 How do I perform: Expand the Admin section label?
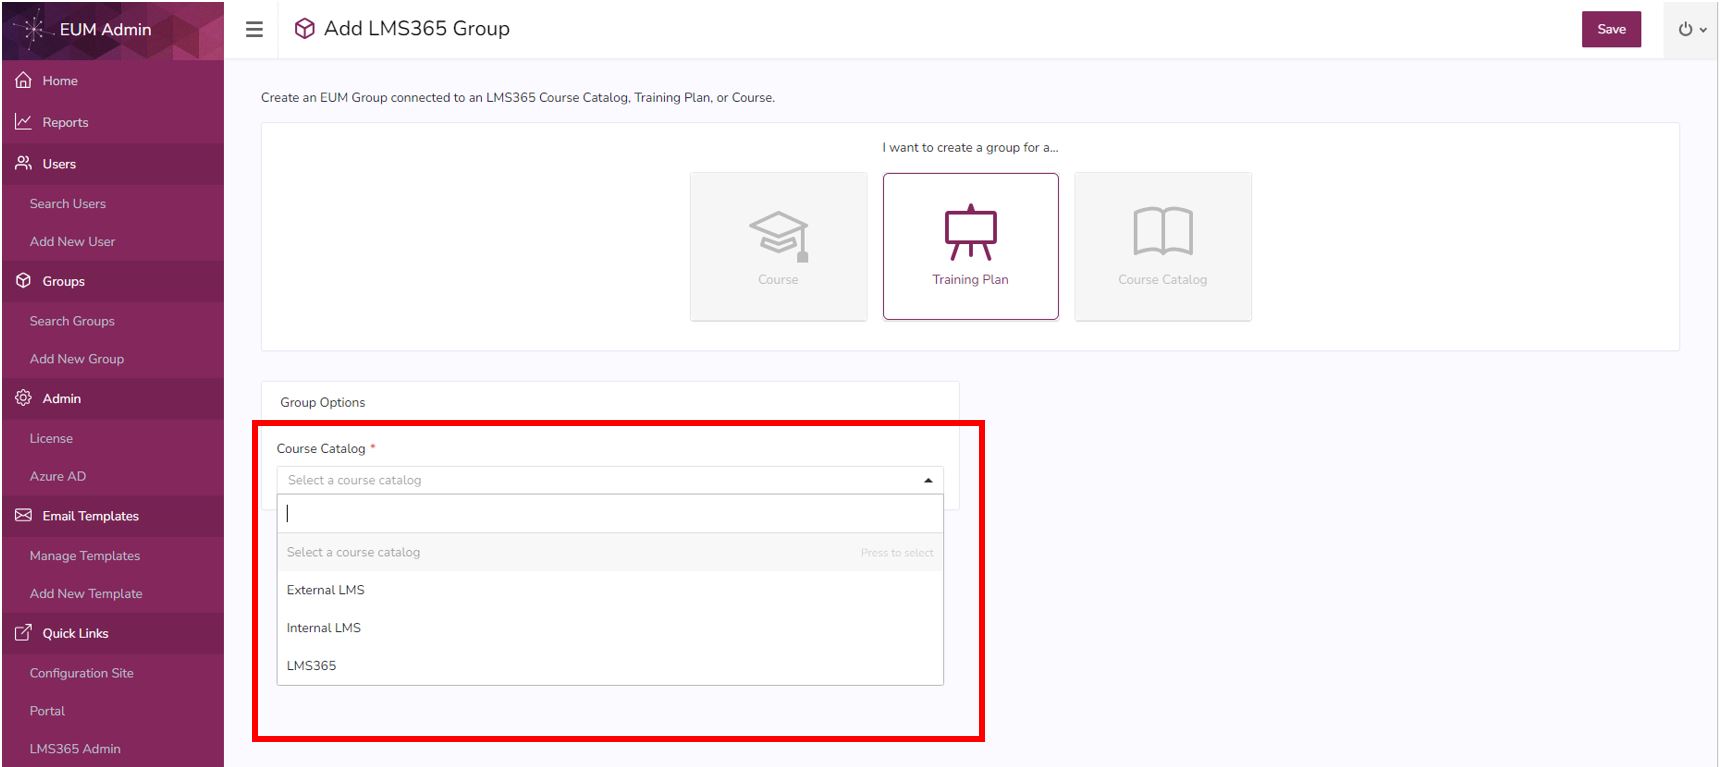61,398
